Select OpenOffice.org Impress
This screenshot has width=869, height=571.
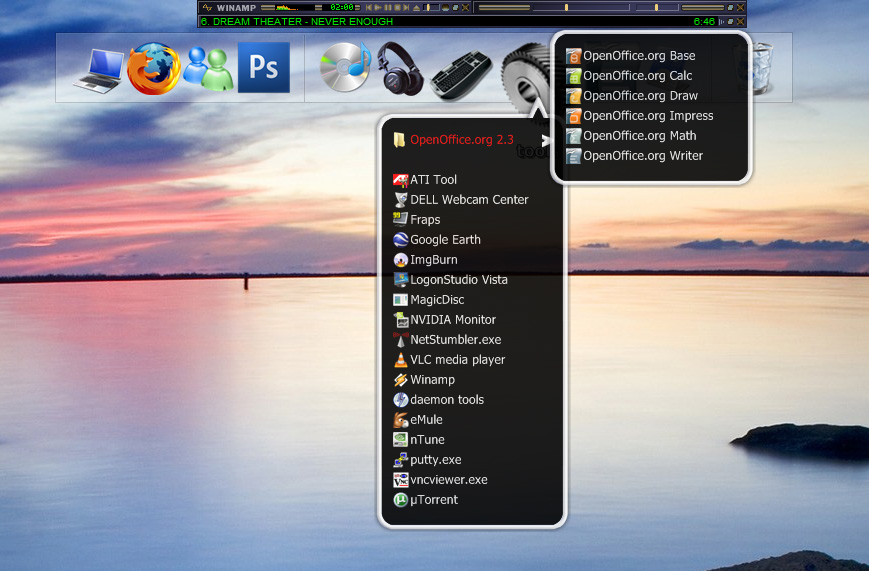647,116
